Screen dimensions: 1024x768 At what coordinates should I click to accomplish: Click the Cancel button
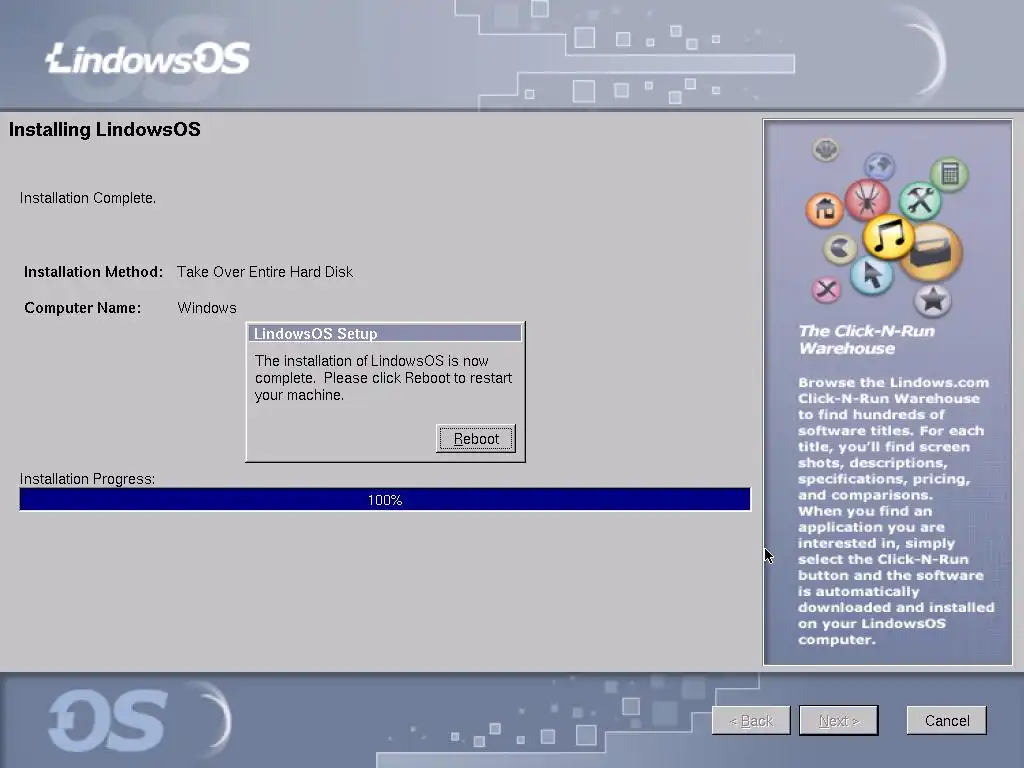pyautogui.click(x=946, y=720)
